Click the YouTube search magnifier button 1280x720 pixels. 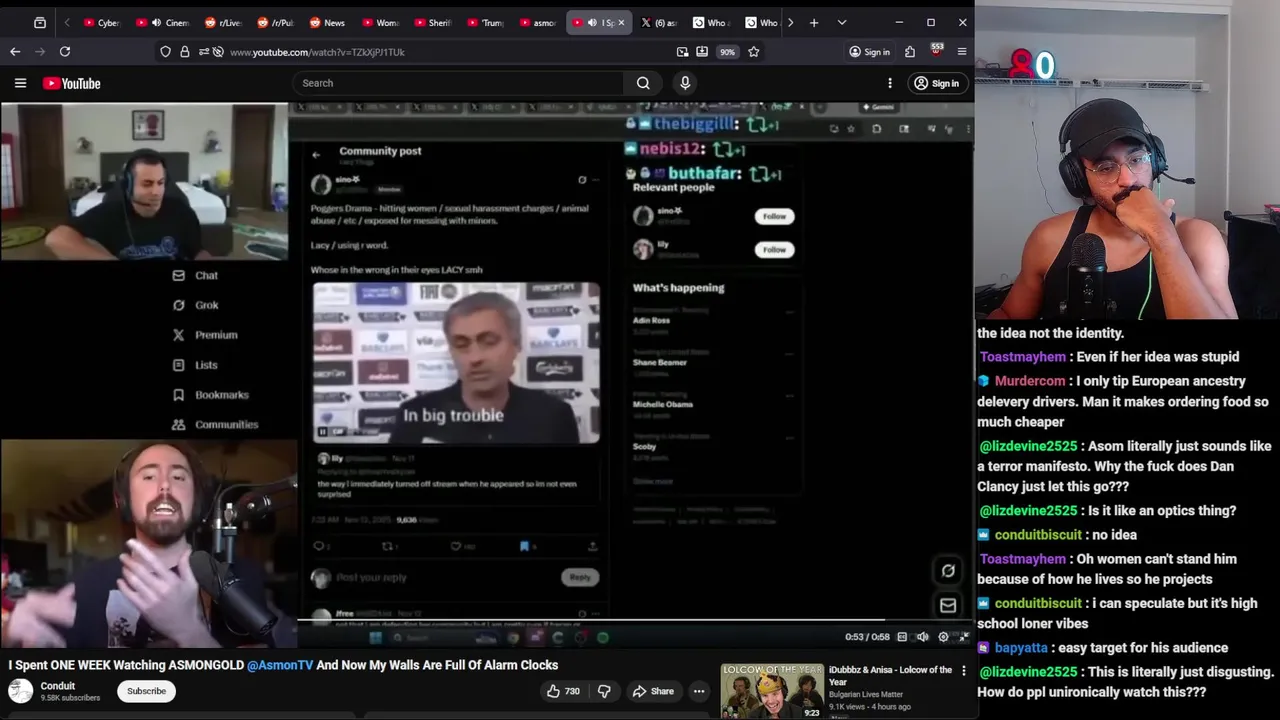coord(643,83)
